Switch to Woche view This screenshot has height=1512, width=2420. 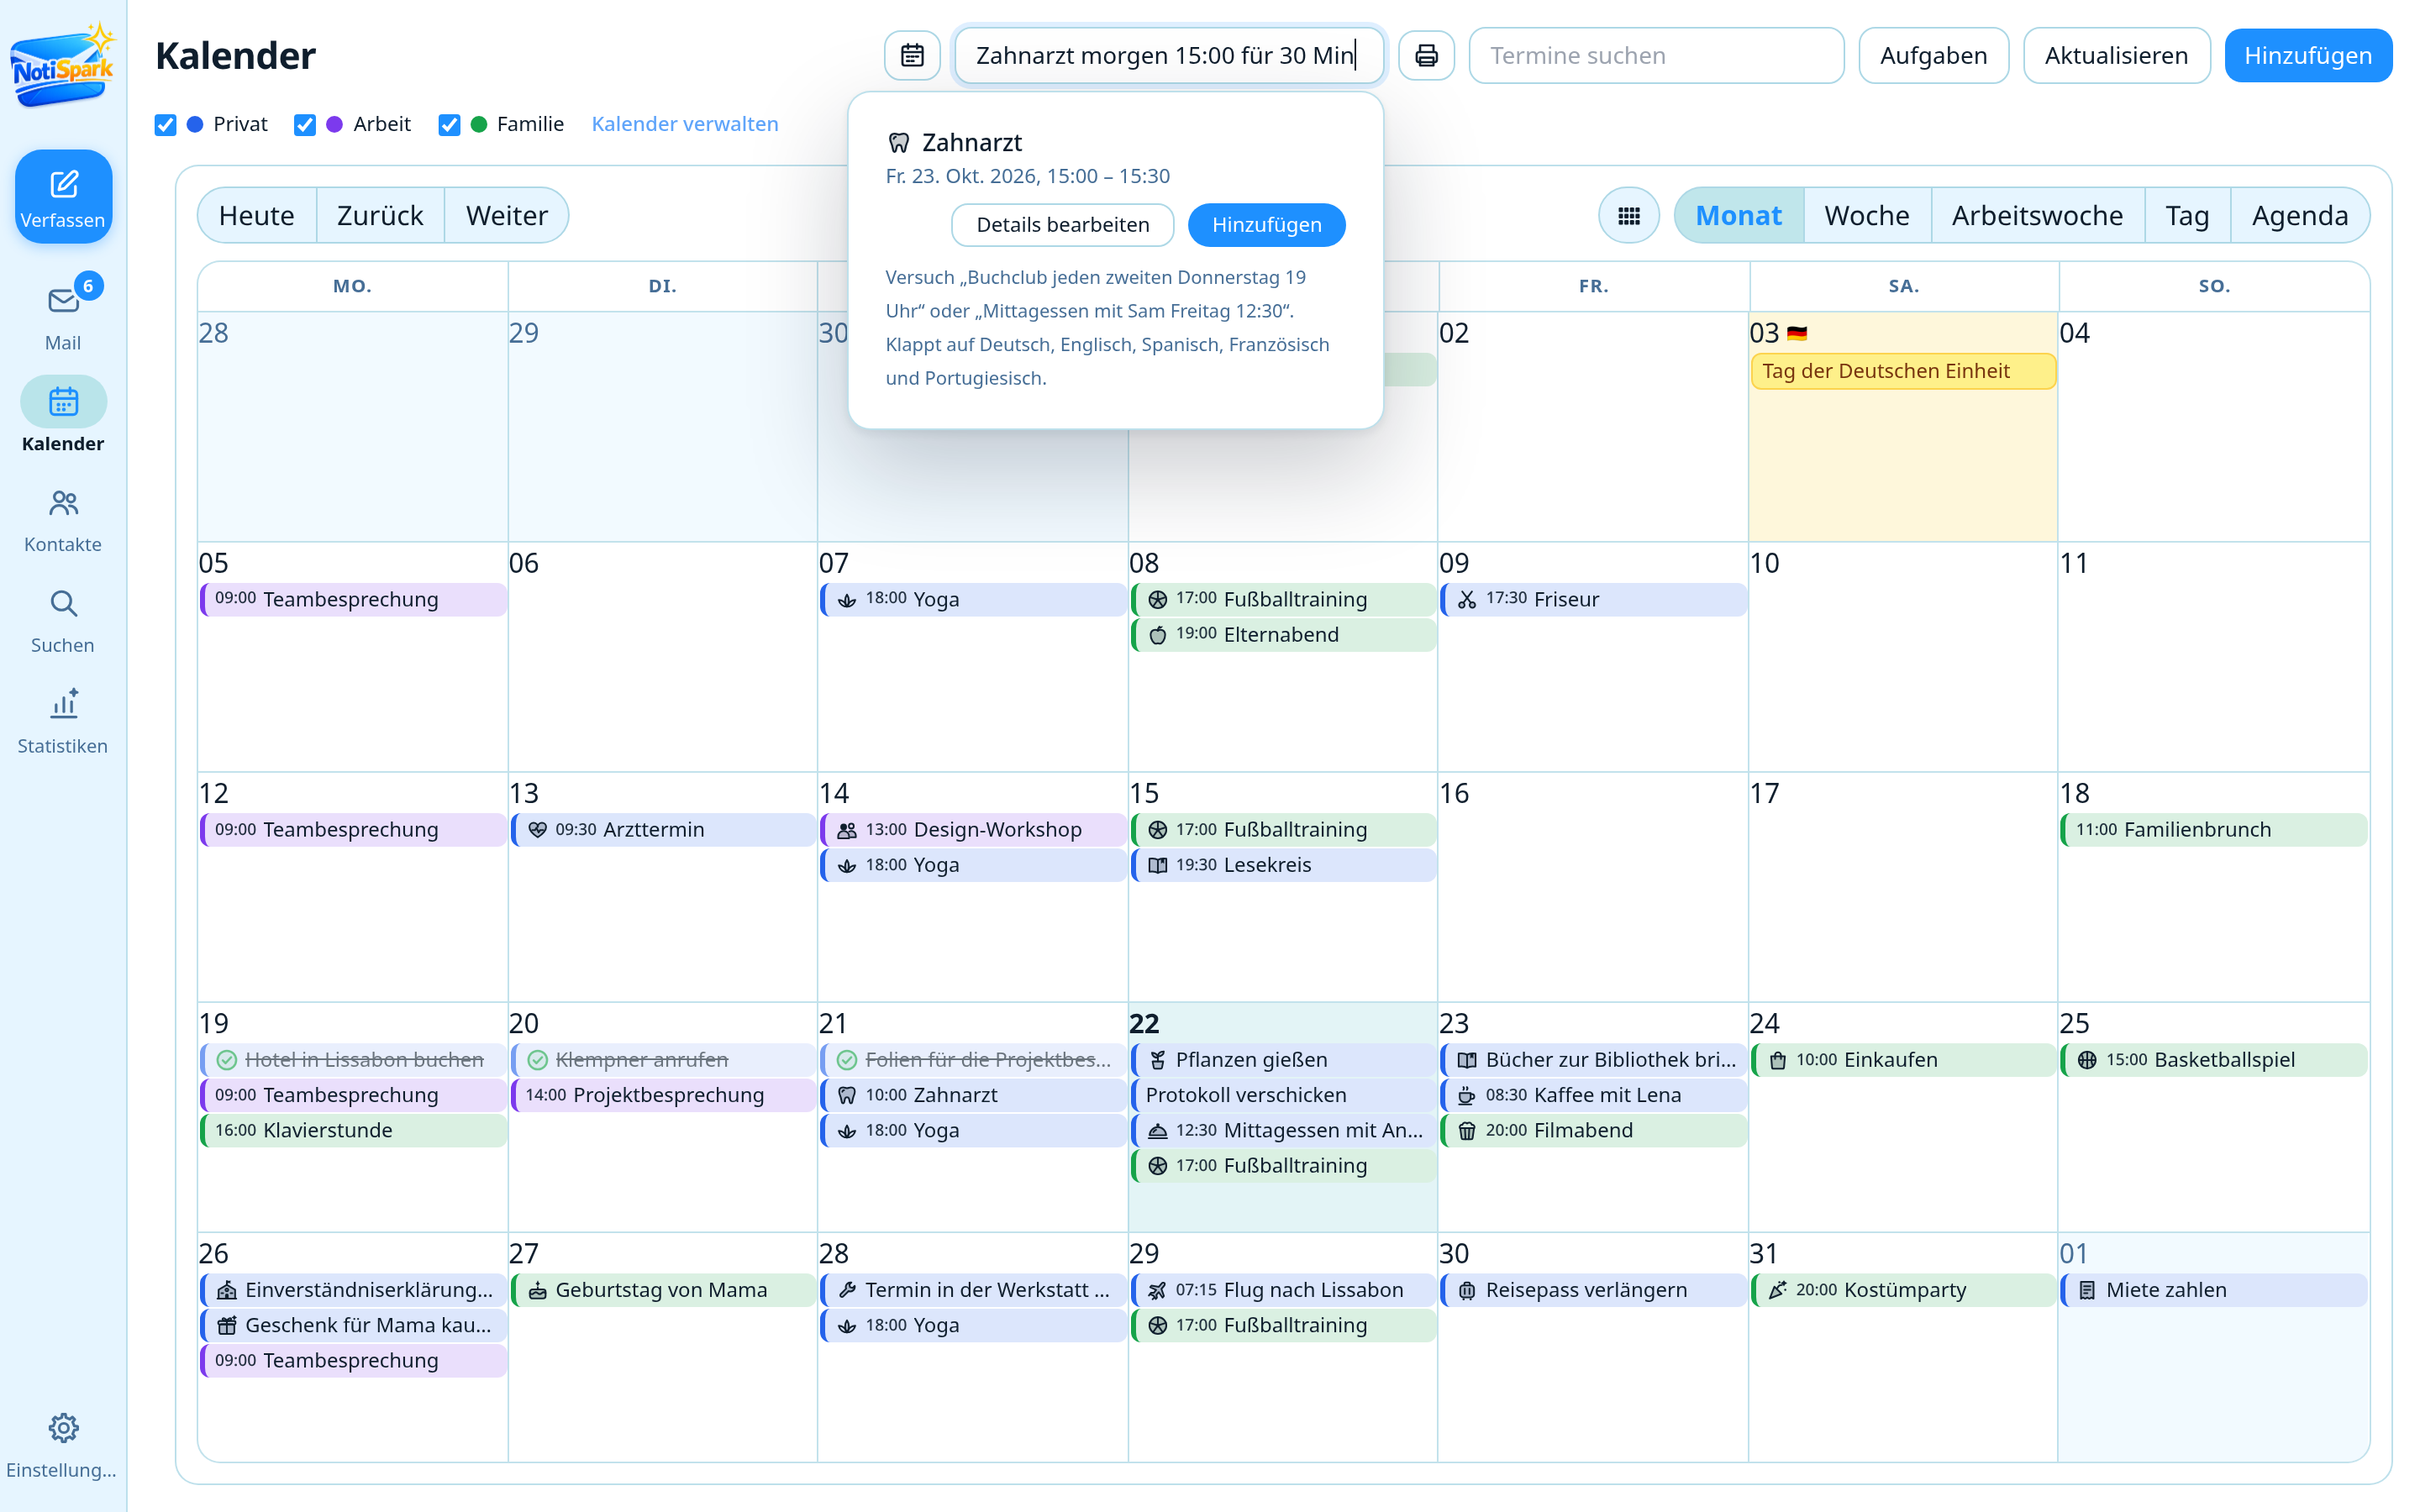click(1866, 215)
